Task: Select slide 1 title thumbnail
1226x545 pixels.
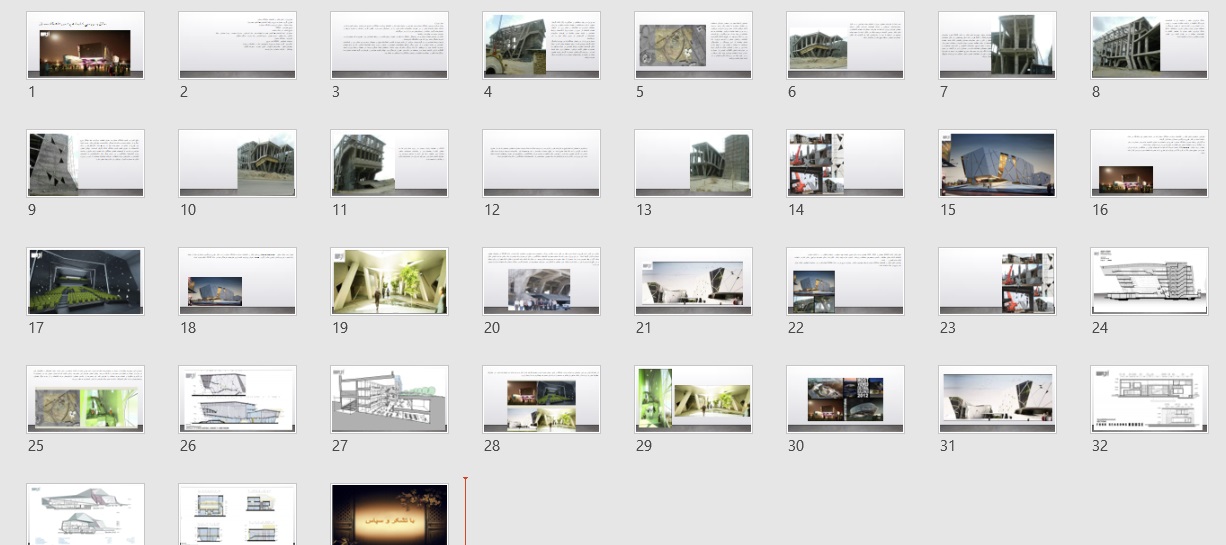Action: [x=86, y=45]
